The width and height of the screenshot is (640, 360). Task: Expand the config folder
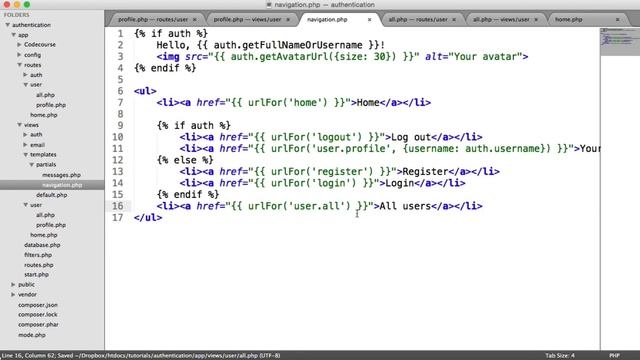[19, 55]
